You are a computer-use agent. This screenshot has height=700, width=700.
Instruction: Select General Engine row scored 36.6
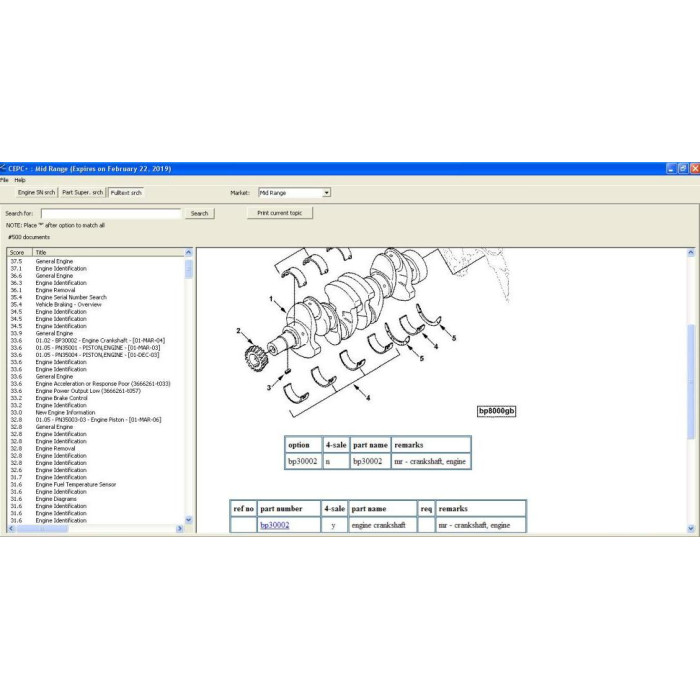[96, 275]
